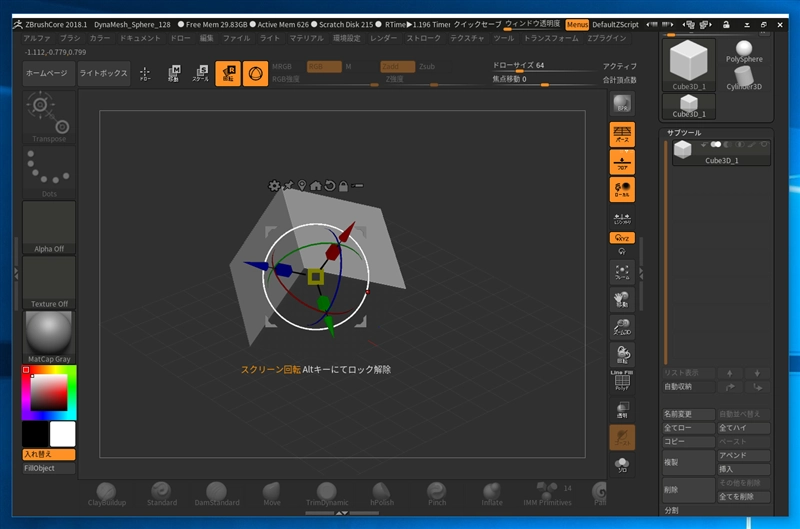Click the gizmo reset orientation icon

tap(330, 186)
